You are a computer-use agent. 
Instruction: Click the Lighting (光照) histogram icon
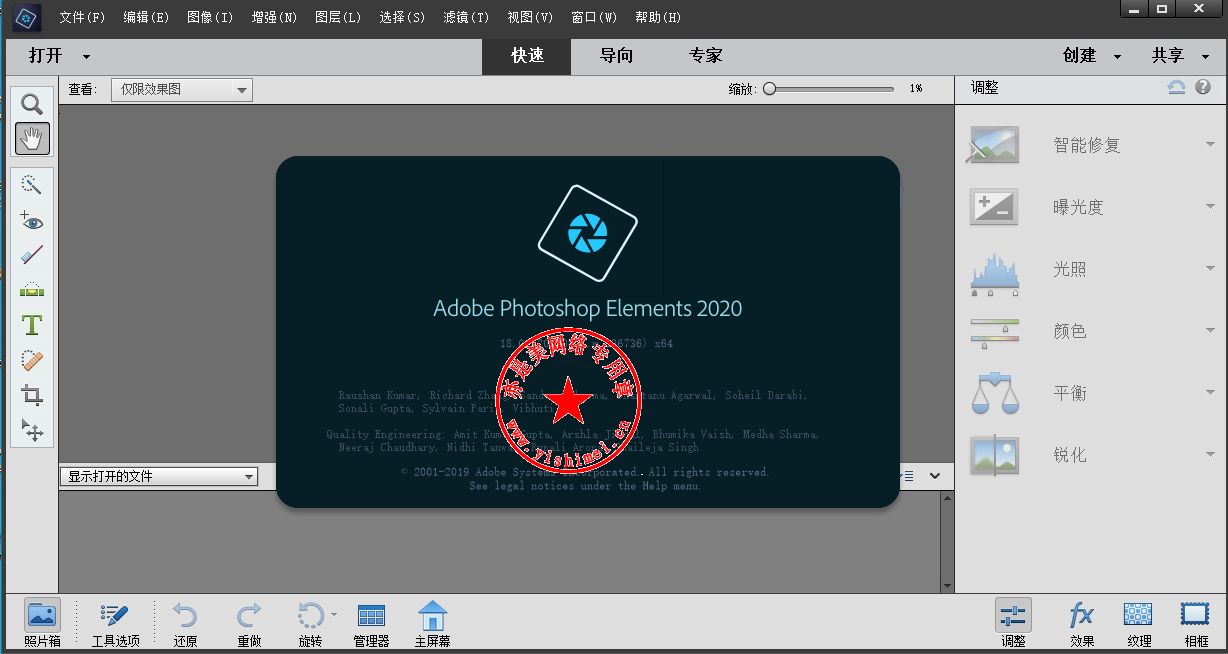tap(994, 274)
